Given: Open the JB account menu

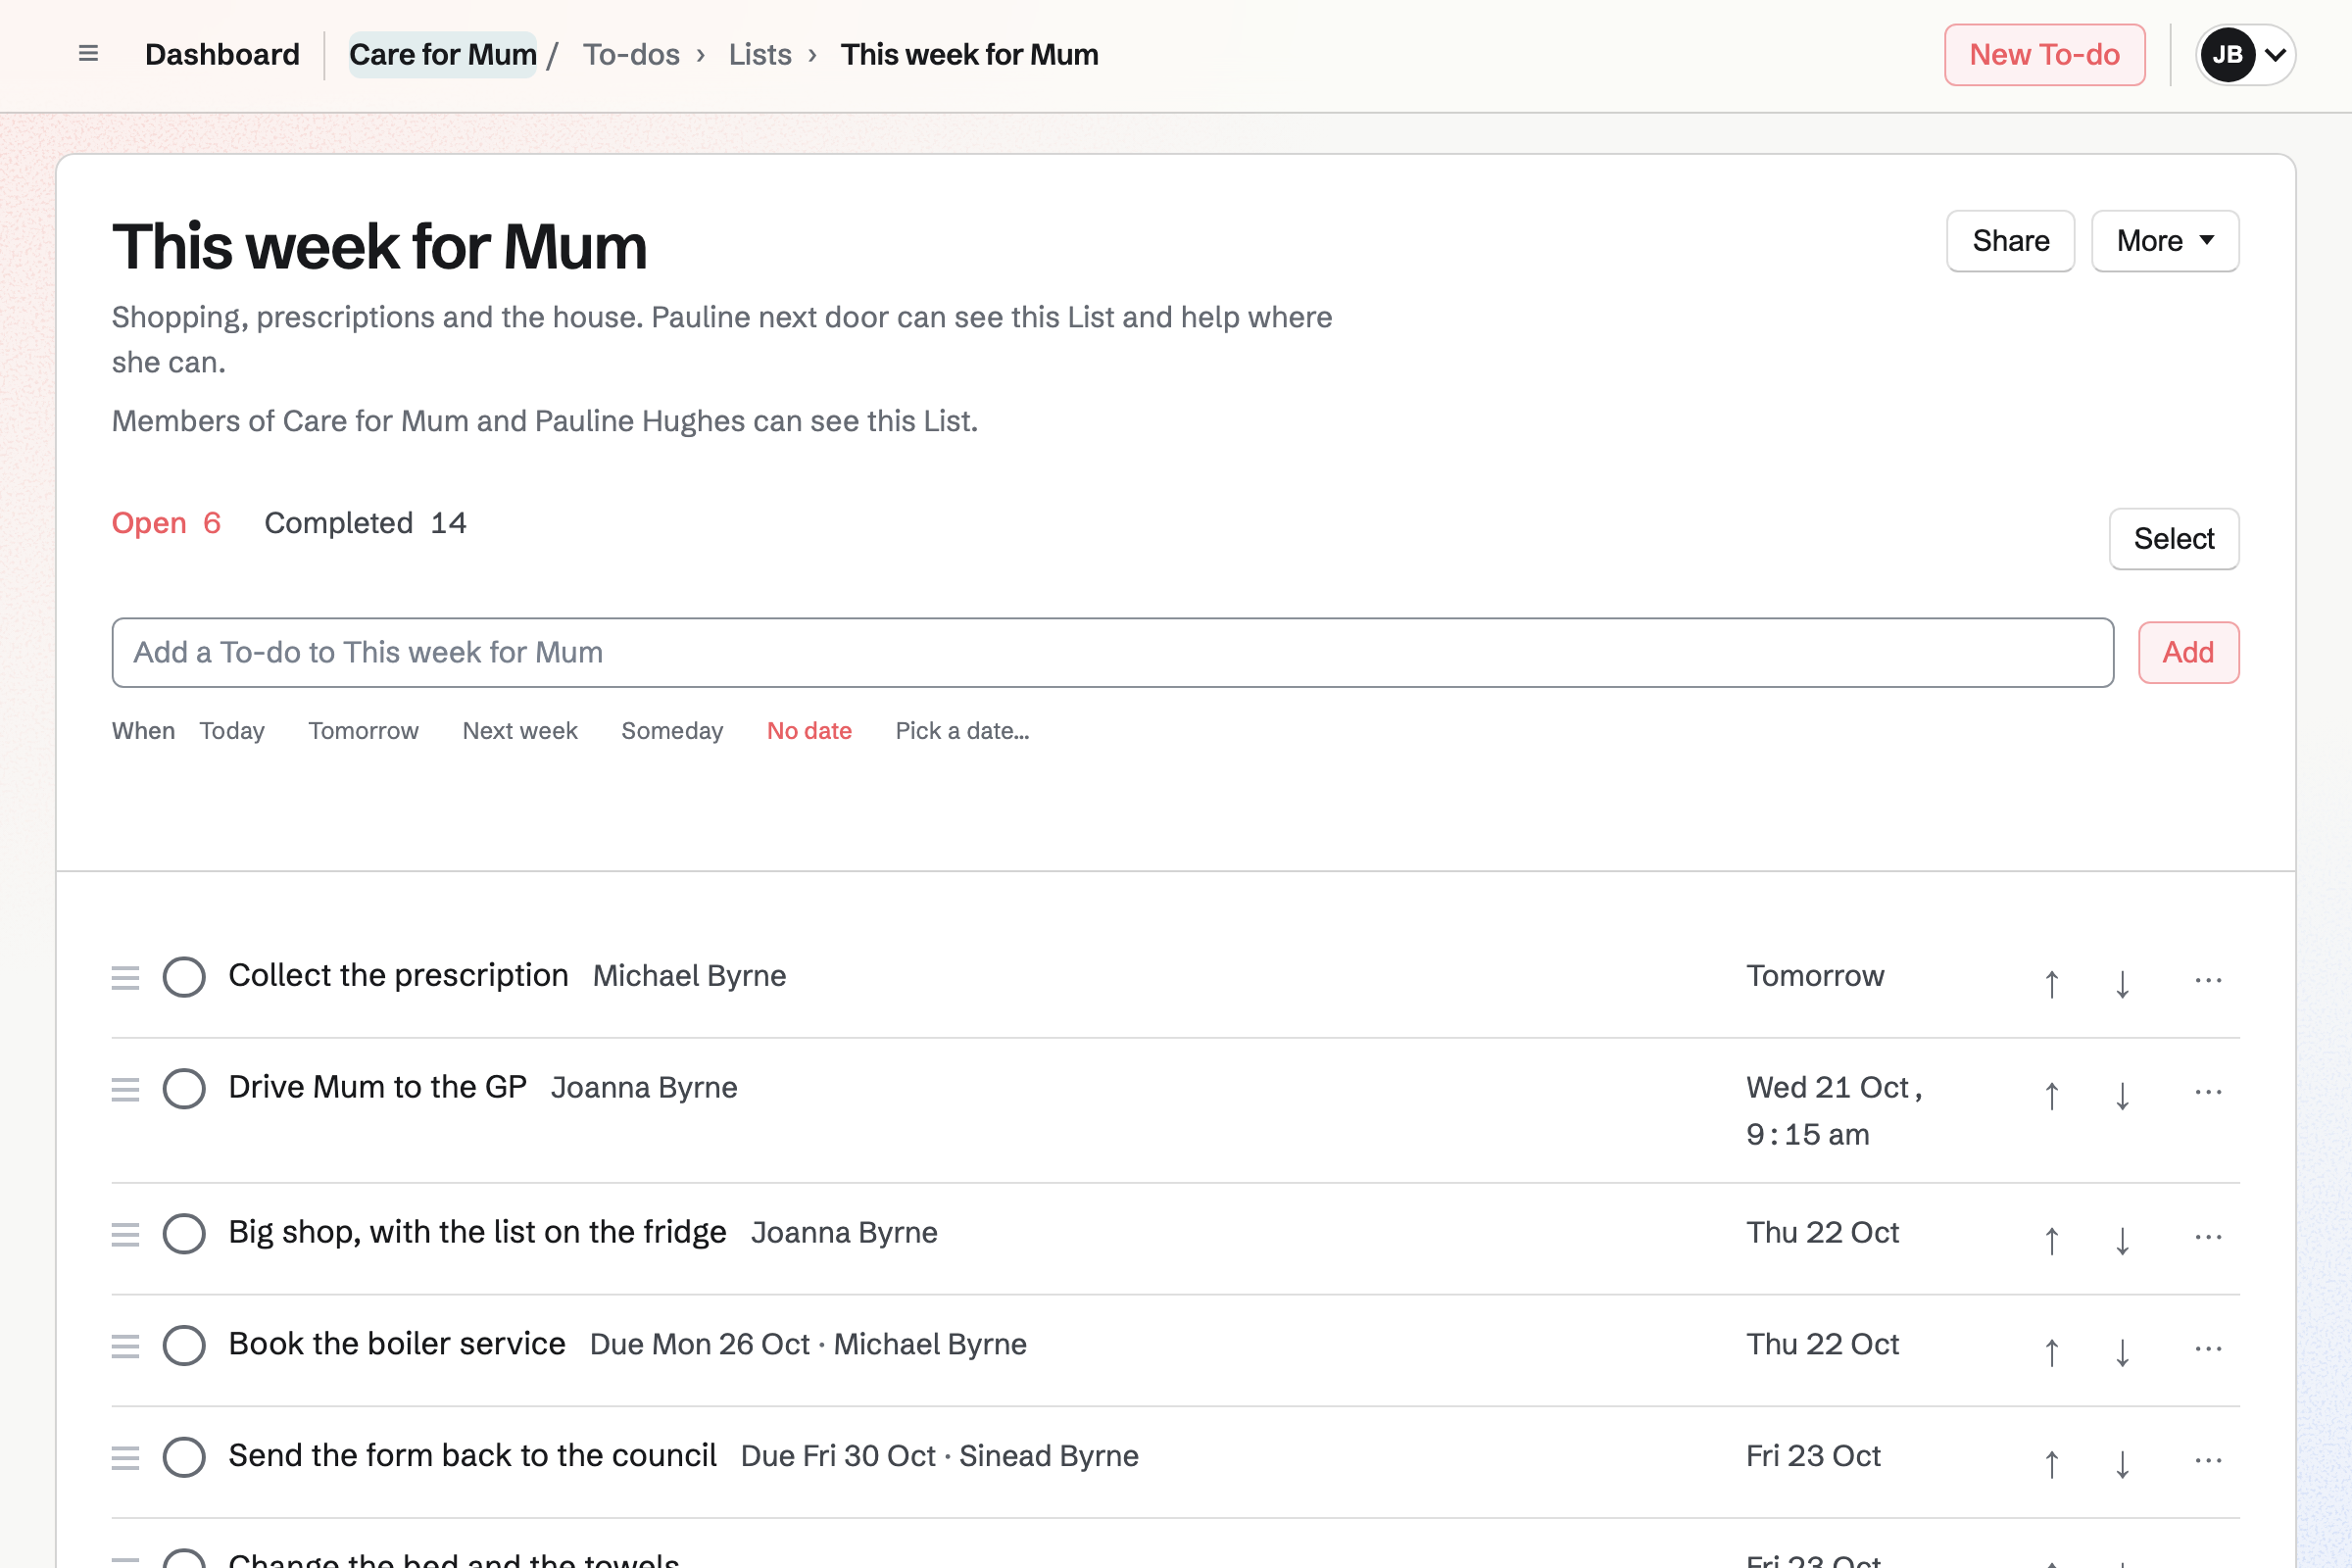Looking at the screenshot, I should pos(2245,55).
